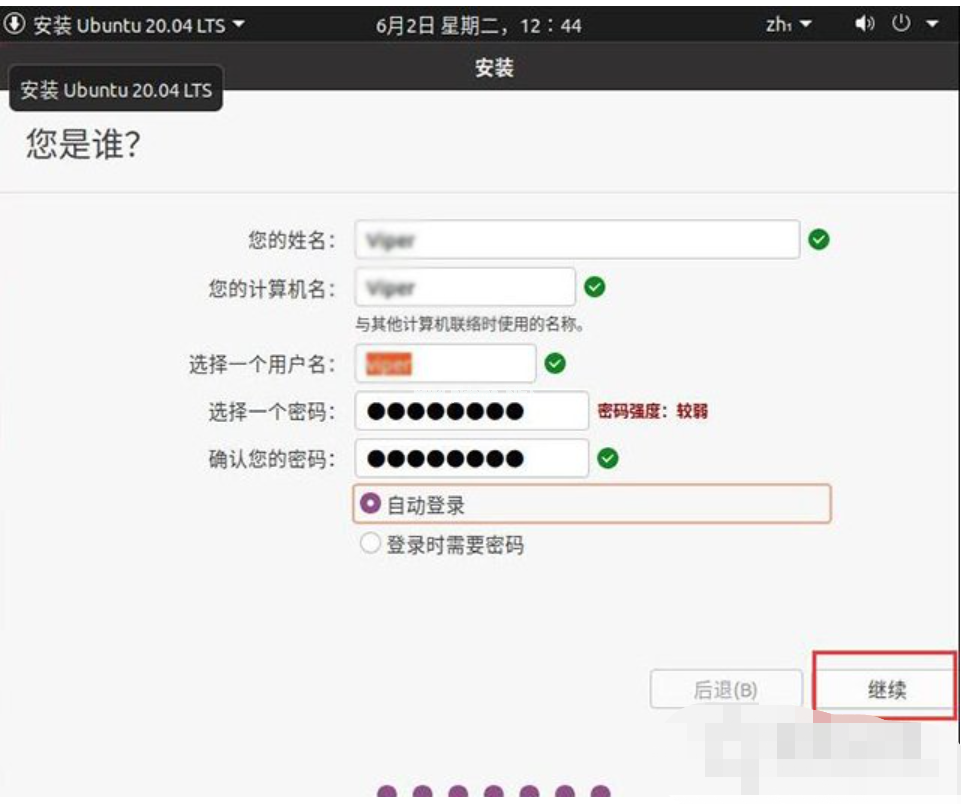
Task: Click the green checkmark beside 确认您的密码 field
Action: pyautogui.click(x=607, y=459)
